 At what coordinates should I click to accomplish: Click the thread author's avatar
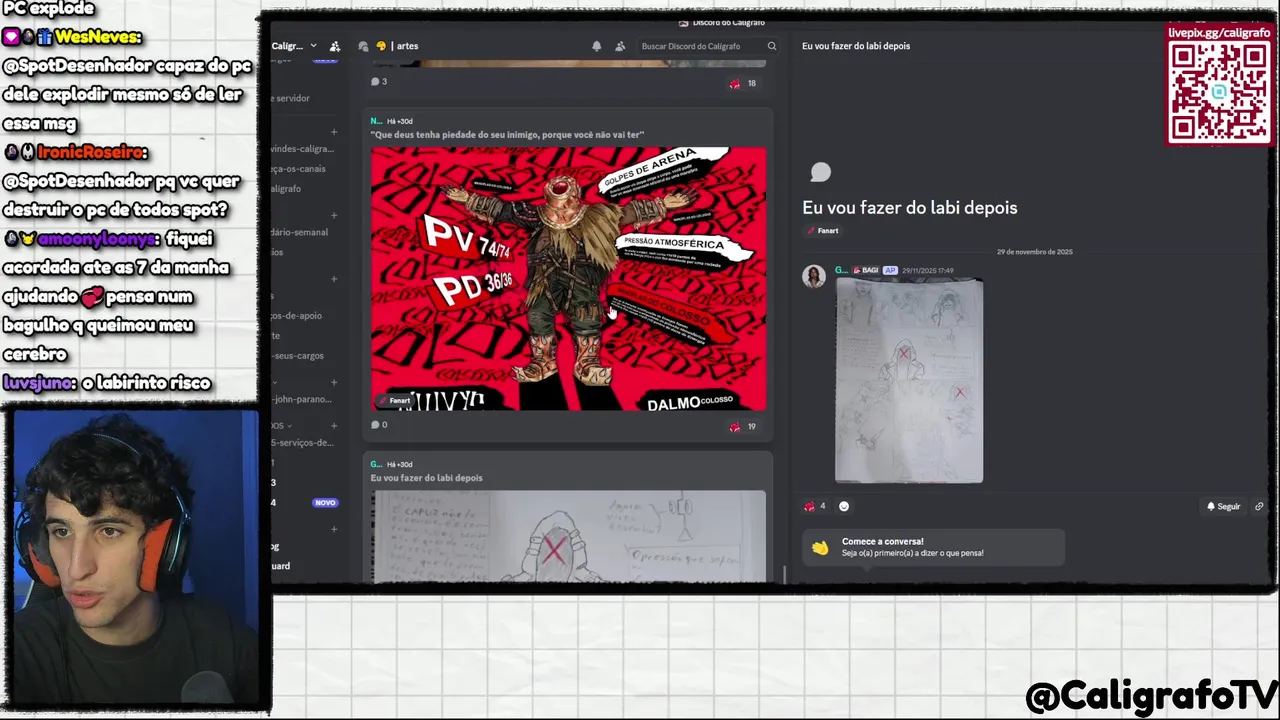(x=814, y=276)
